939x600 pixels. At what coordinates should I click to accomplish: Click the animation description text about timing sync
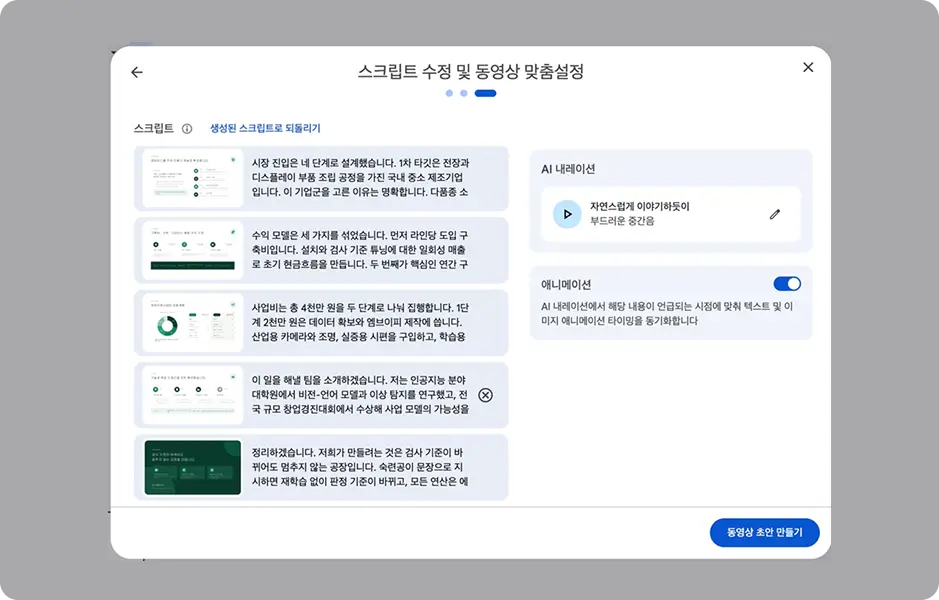667,314
